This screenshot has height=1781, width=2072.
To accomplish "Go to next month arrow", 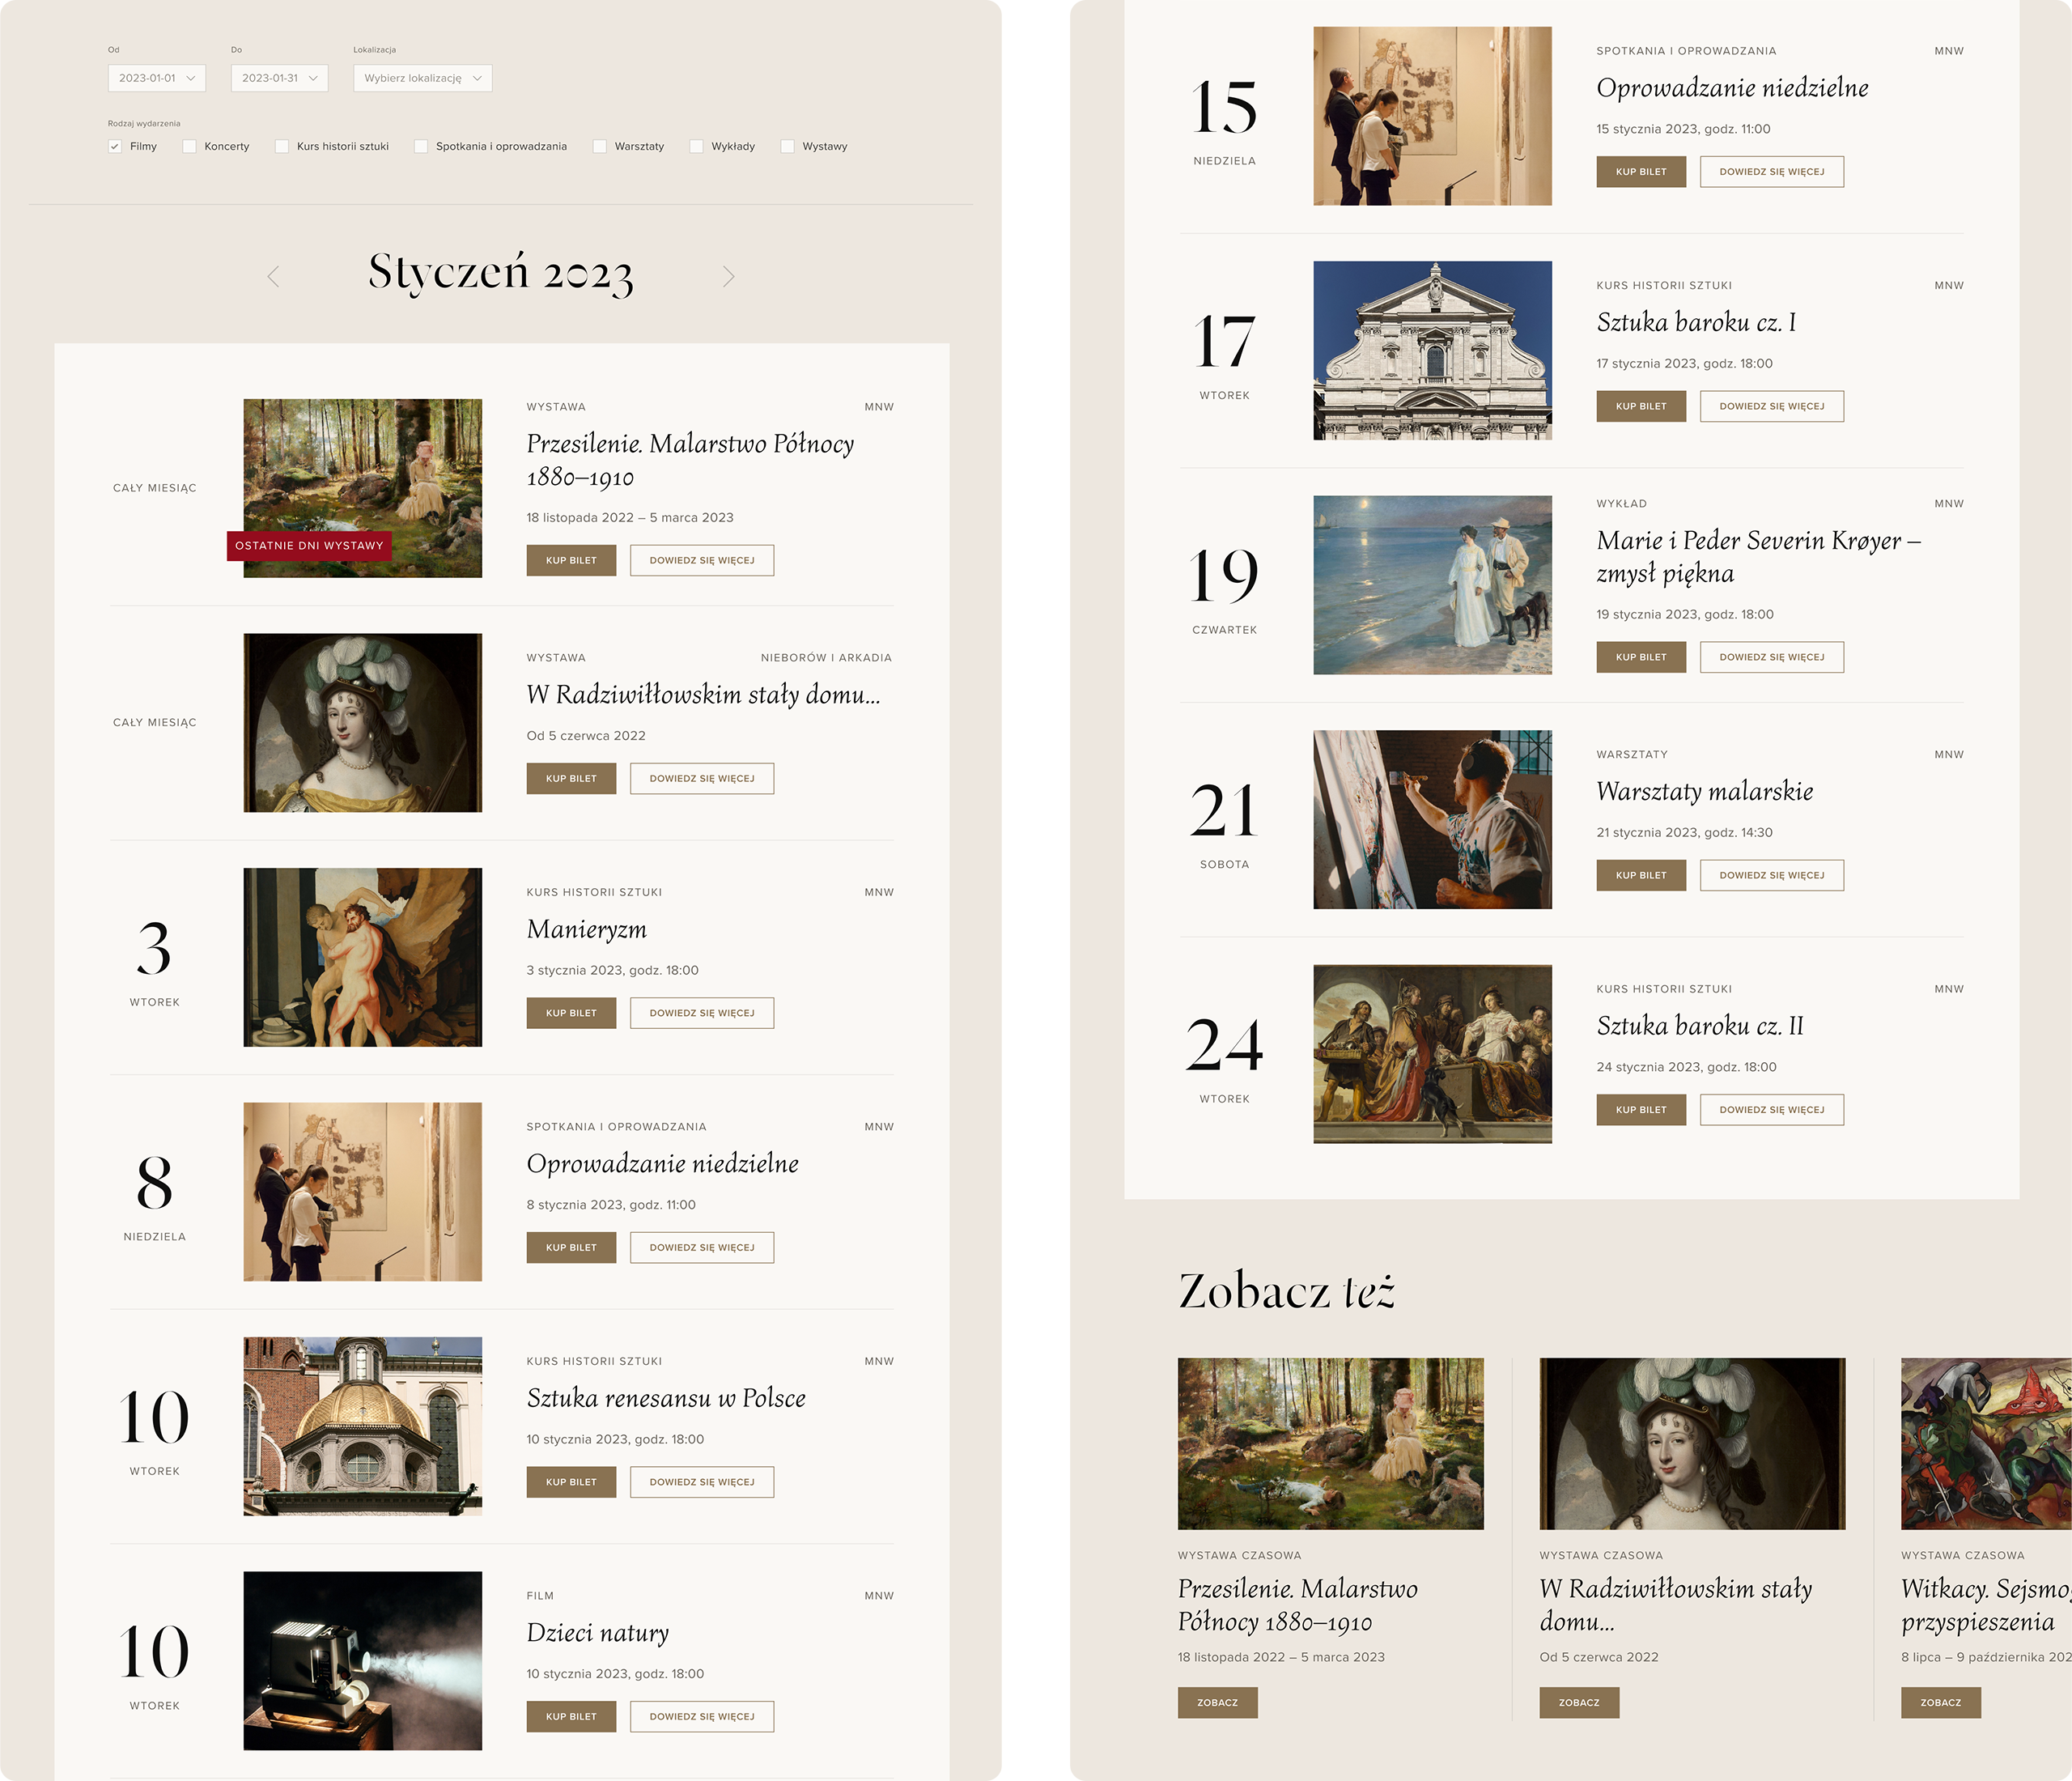I will tap(728, 277).
